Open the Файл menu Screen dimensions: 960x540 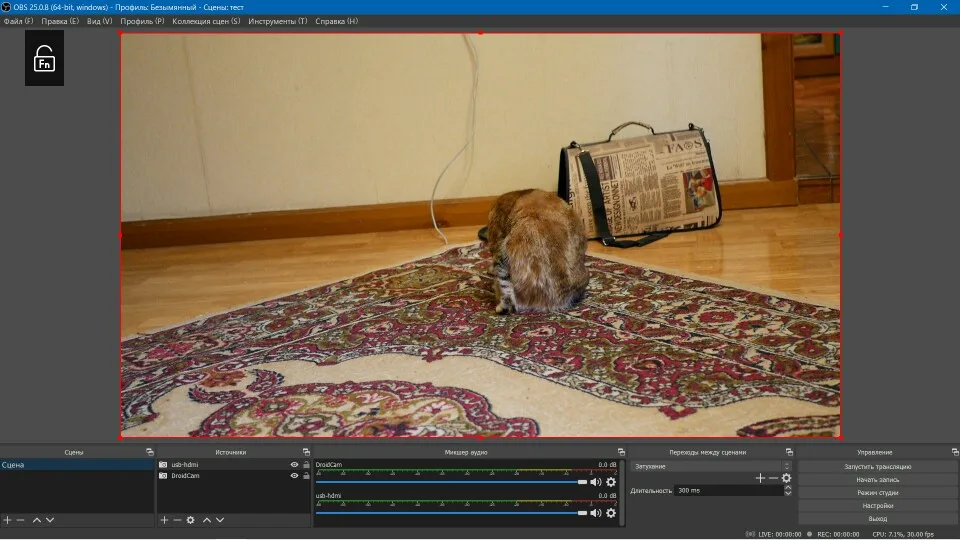click(x=18, y=21)
